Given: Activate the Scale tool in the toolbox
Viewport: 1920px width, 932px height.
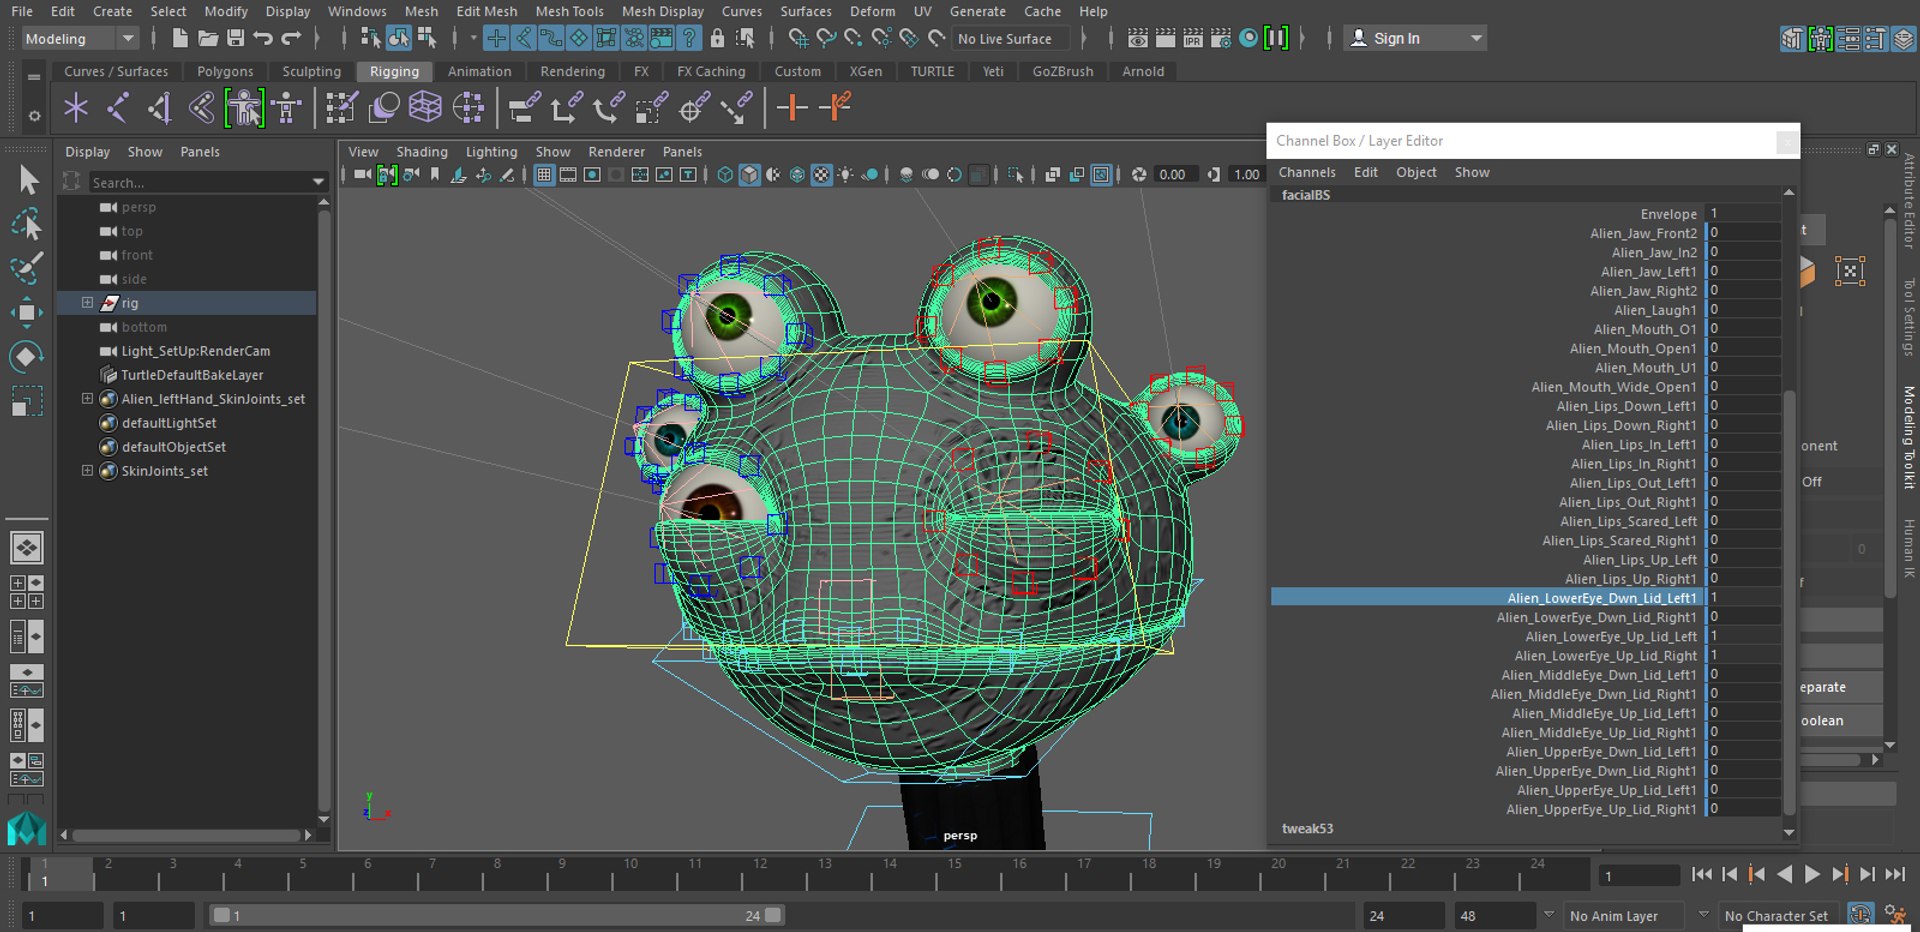Looking at the screenshot, I should click(27, 401).
